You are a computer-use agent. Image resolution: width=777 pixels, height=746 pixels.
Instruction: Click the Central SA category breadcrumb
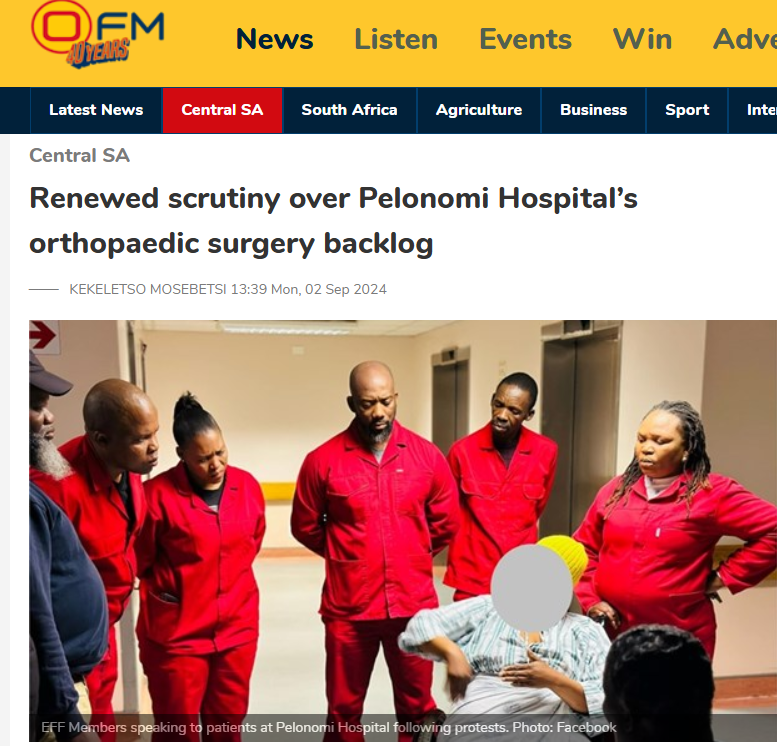tap(79, 156)
